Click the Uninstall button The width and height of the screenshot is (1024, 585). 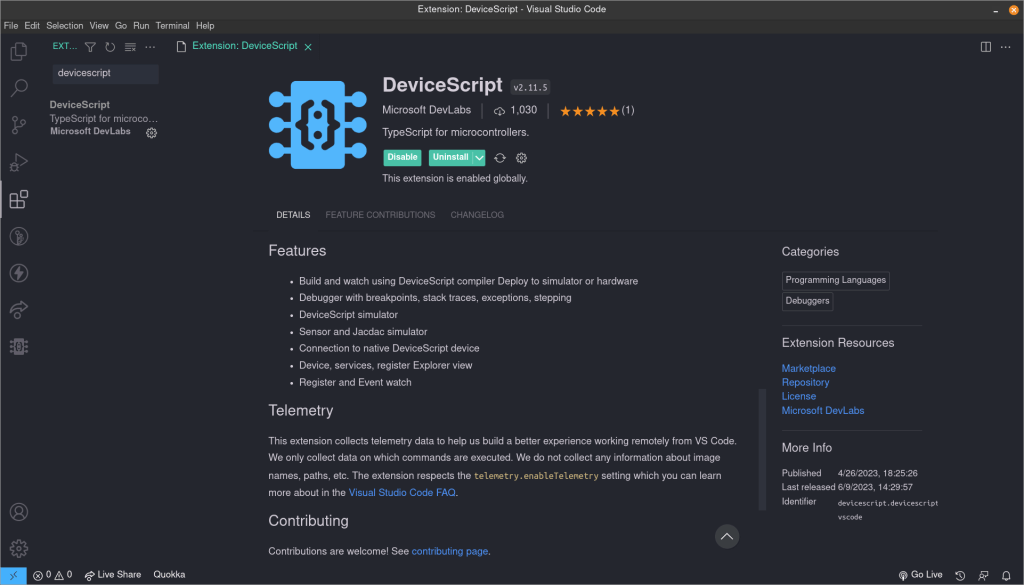(x=451, y=157)
